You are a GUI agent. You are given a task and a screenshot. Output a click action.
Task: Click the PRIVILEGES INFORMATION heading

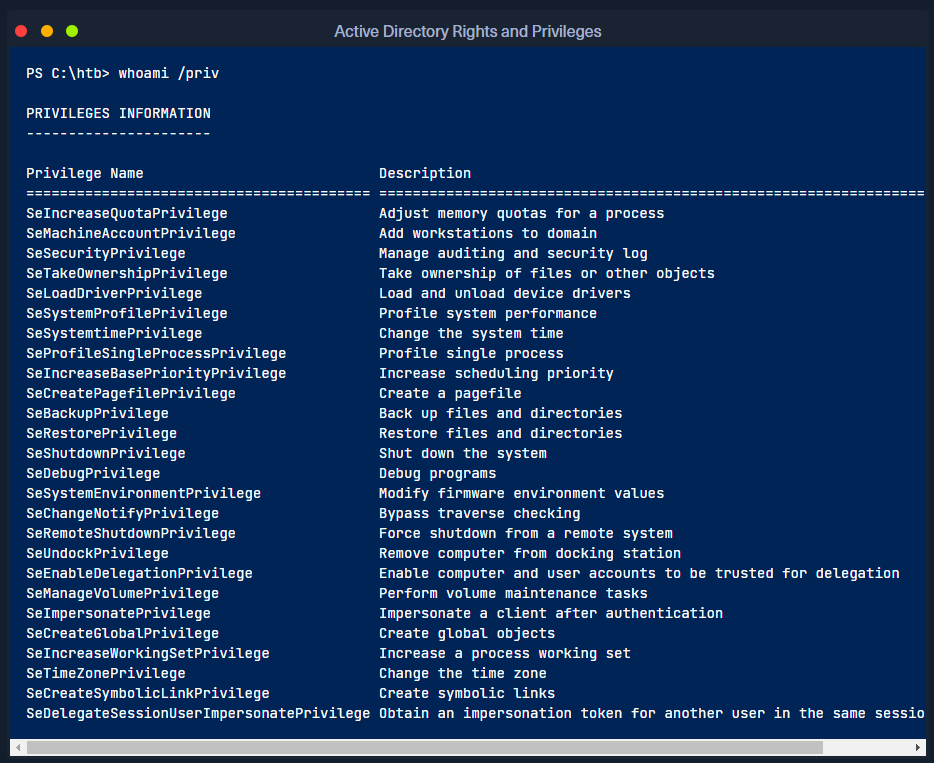(118, 113)
